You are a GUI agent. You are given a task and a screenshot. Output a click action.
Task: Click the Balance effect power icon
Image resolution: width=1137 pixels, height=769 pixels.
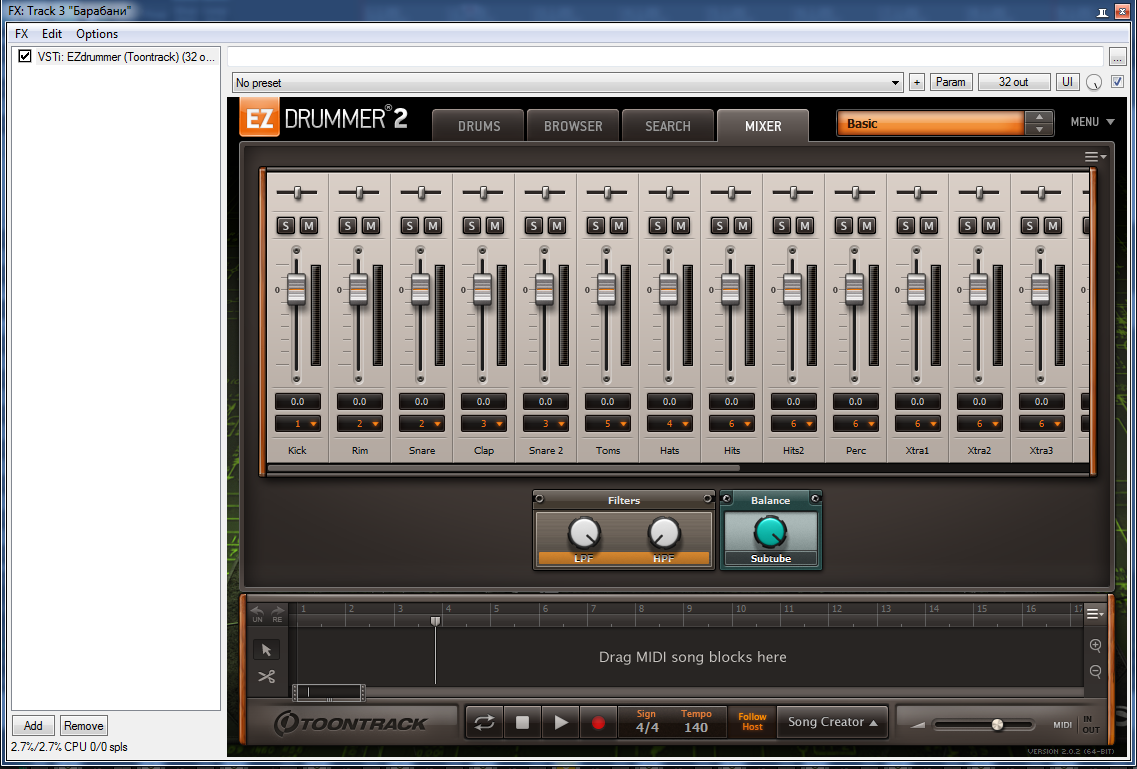[727, 499]
